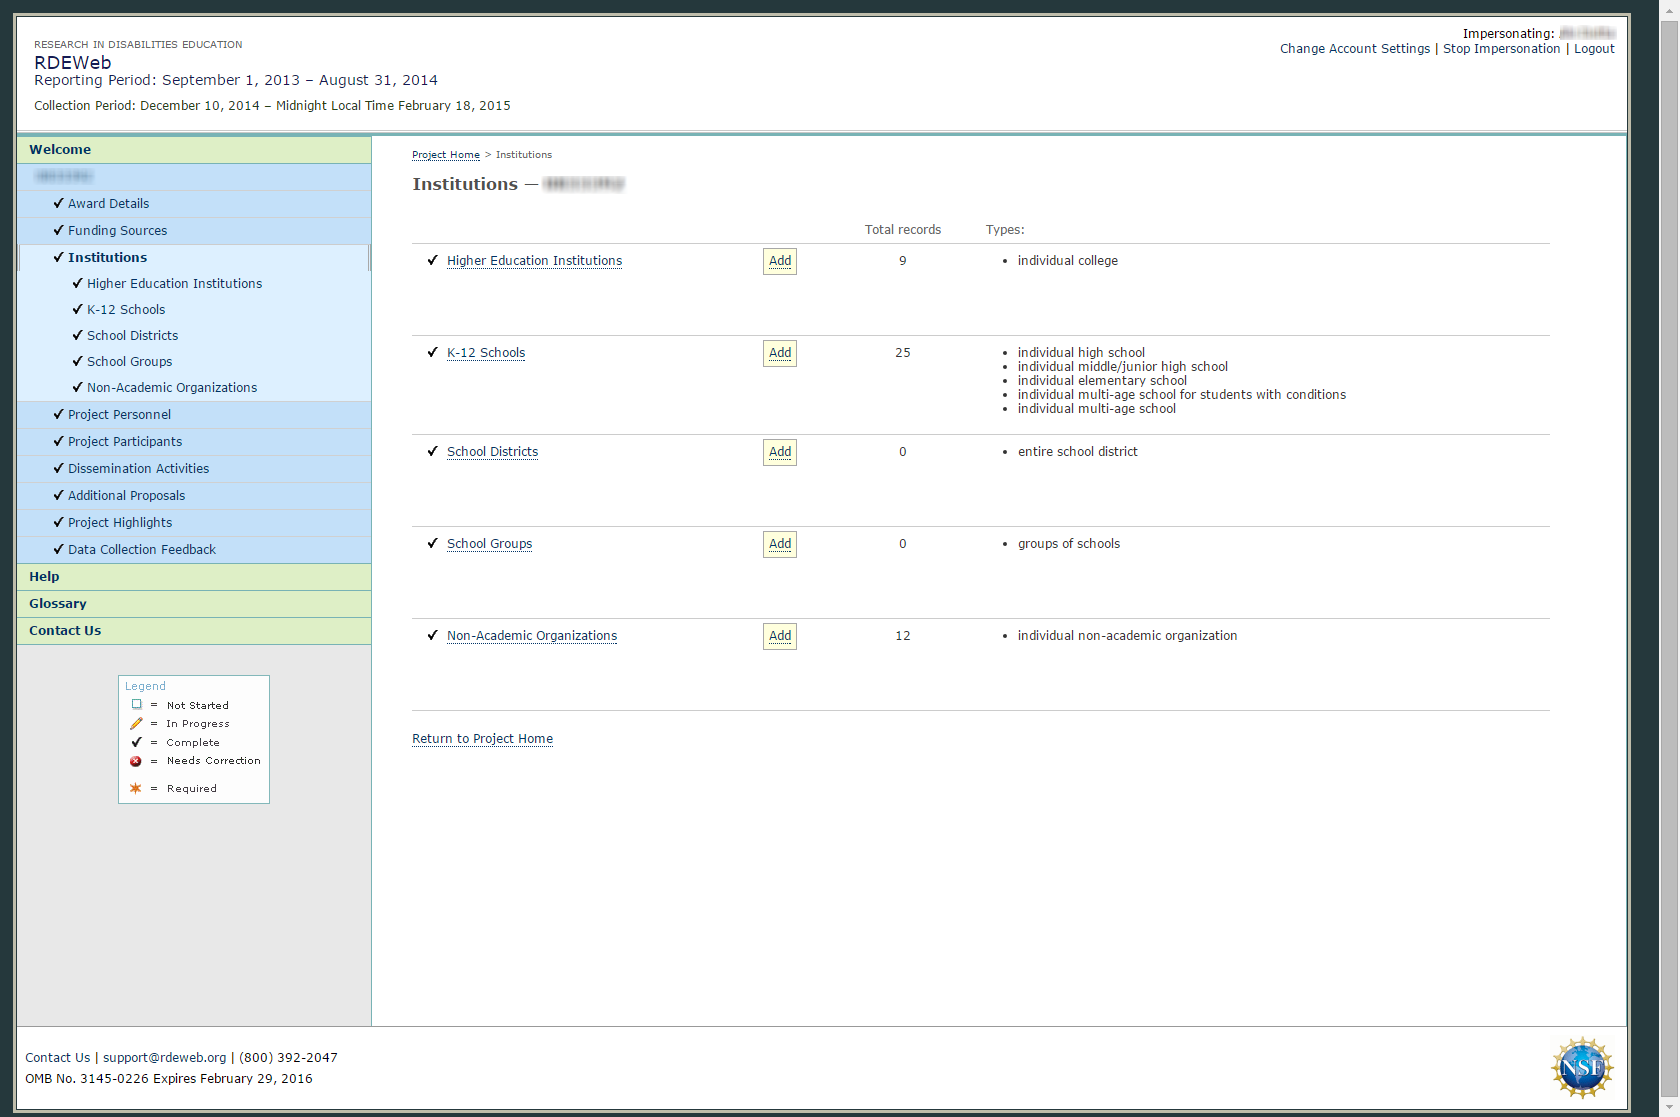Stop Impersonation in the header
The image size is (1680, 1117).
(x=1500, y=49)
